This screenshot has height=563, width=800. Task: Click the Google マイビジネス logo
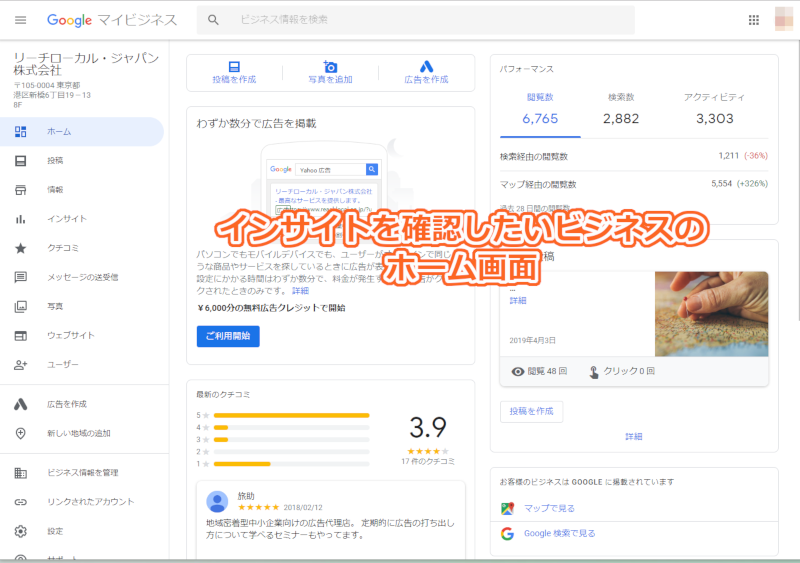tap(112, 20)
